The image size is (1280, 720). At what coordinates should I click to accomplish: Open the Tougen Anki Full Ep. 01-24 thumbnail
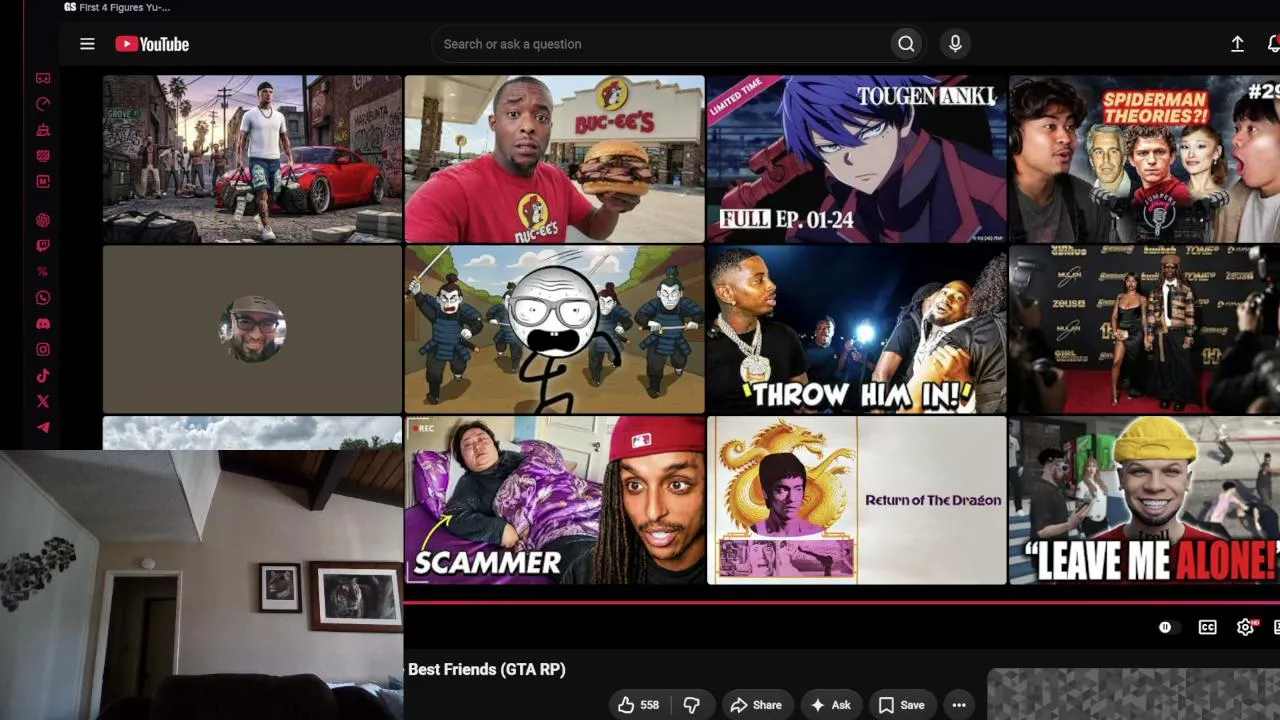click(857, 159)
